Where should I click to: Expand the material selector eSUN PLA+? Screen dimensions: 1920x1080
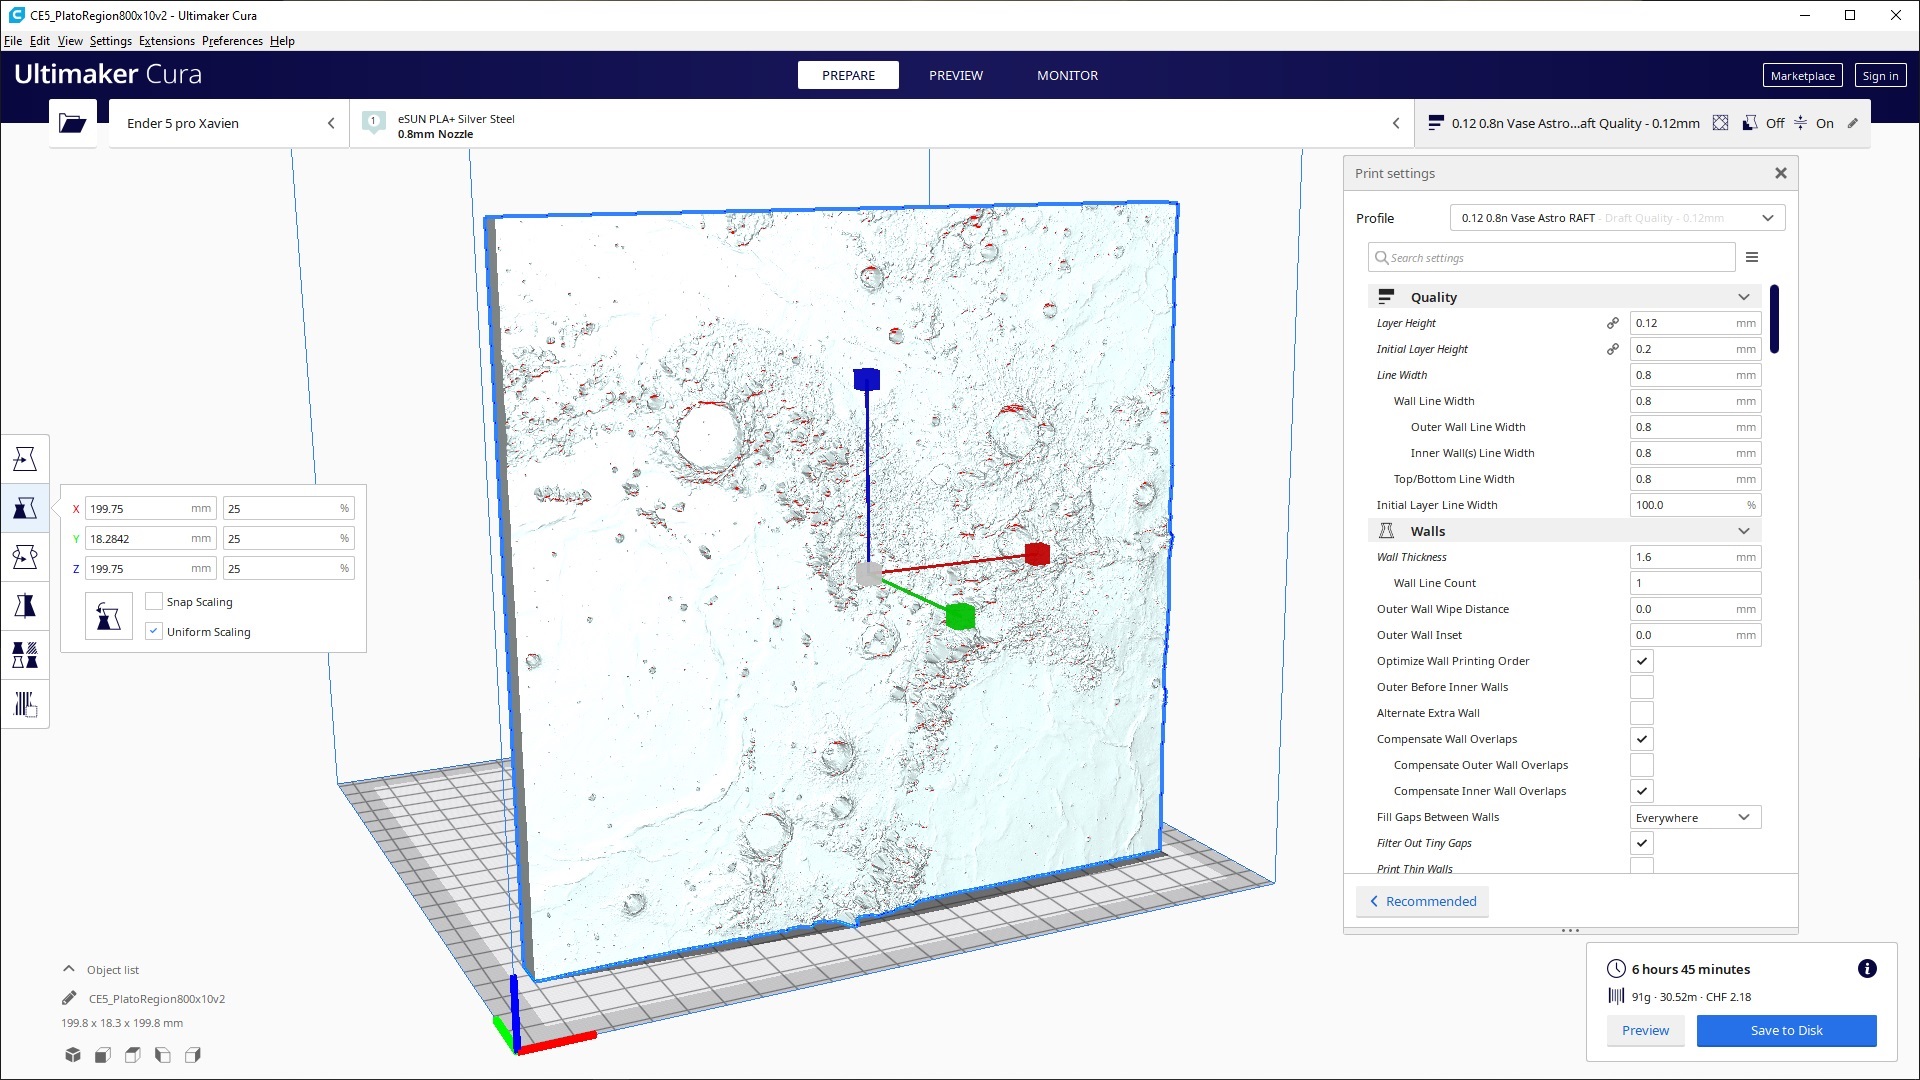(882, 123)
